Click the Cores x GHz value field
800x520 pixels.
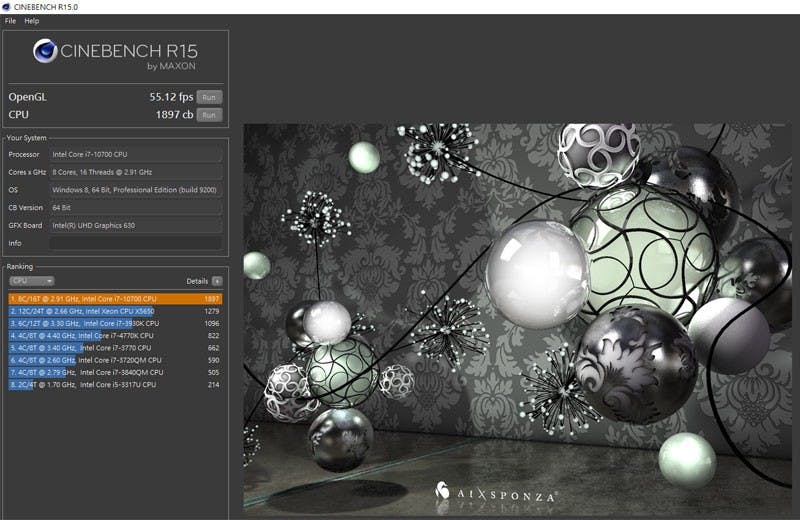[x=136, y=172]
